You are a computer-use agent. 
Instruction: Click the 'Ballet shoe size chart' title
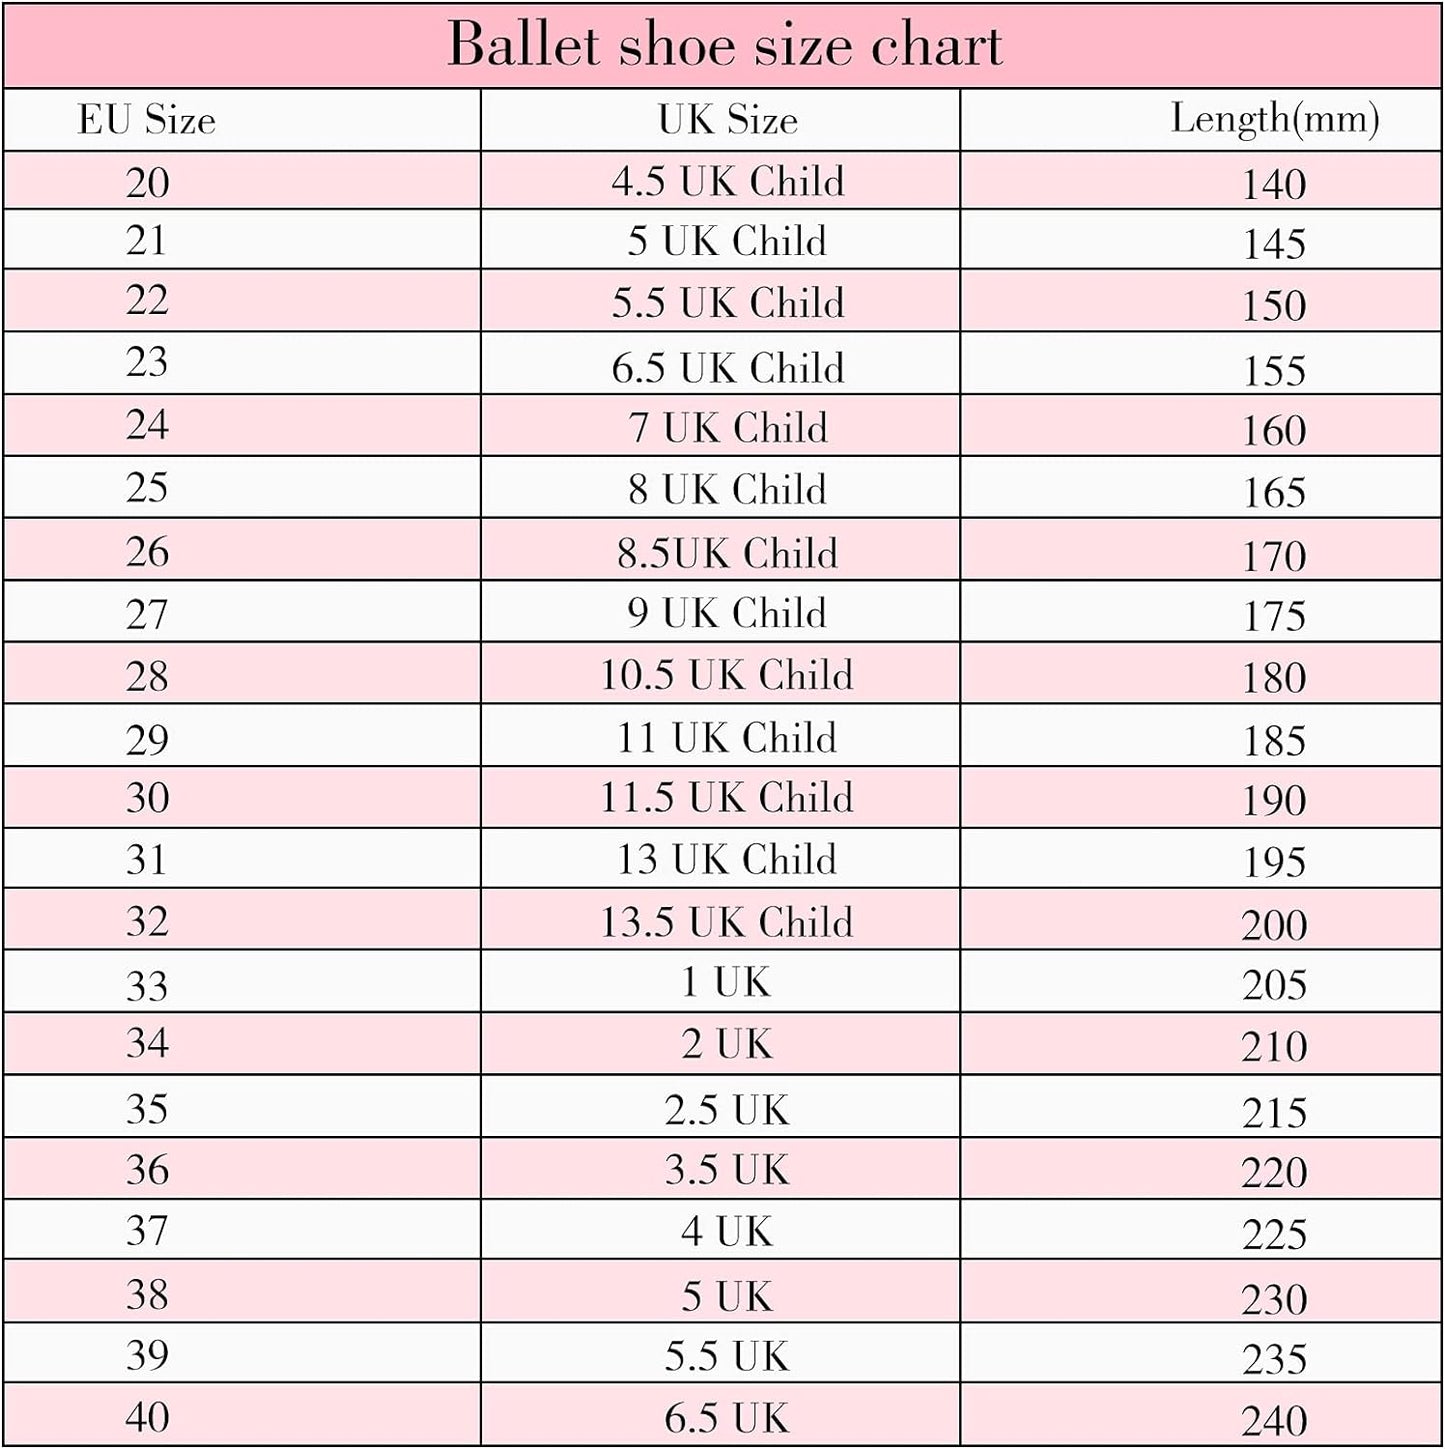(724, 46)
